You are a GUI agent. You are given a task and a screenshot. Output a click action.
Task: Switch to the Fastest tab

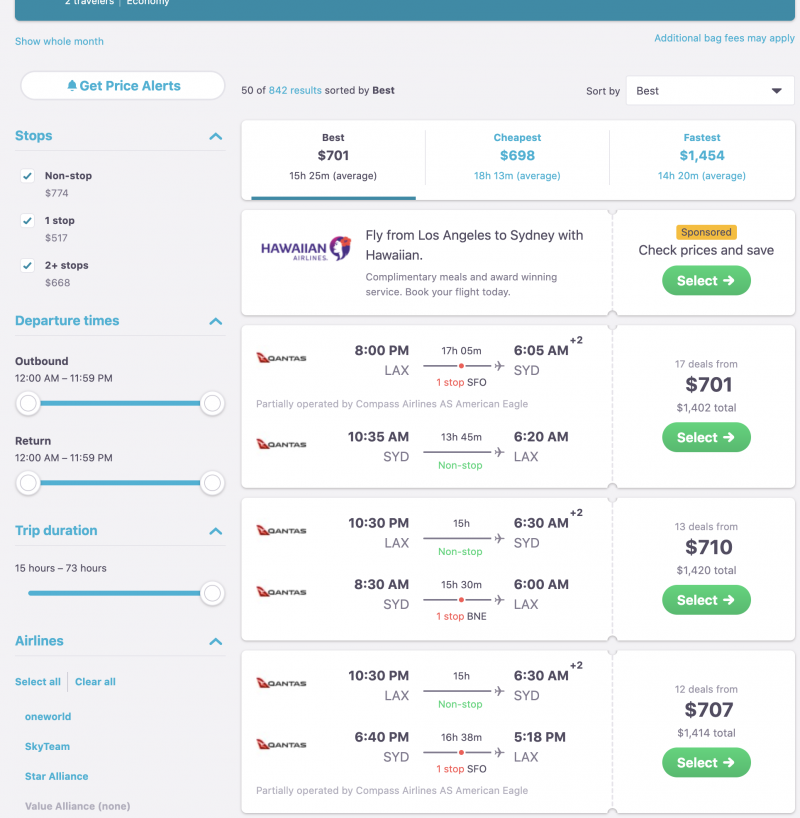[701, 155]
